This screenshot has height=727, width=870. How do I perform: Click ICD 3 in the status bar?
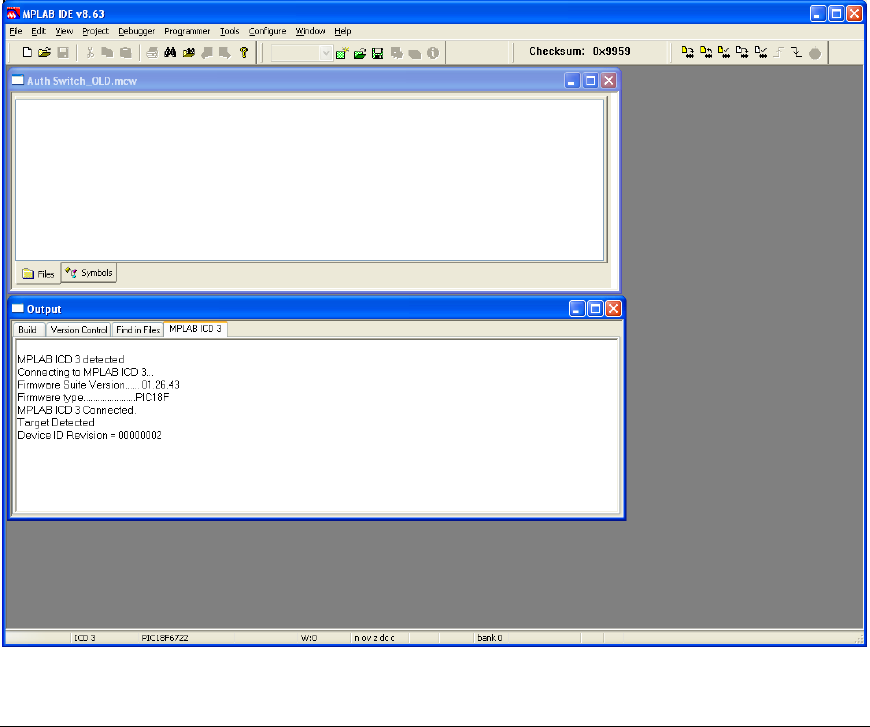(x=85, y=638)
